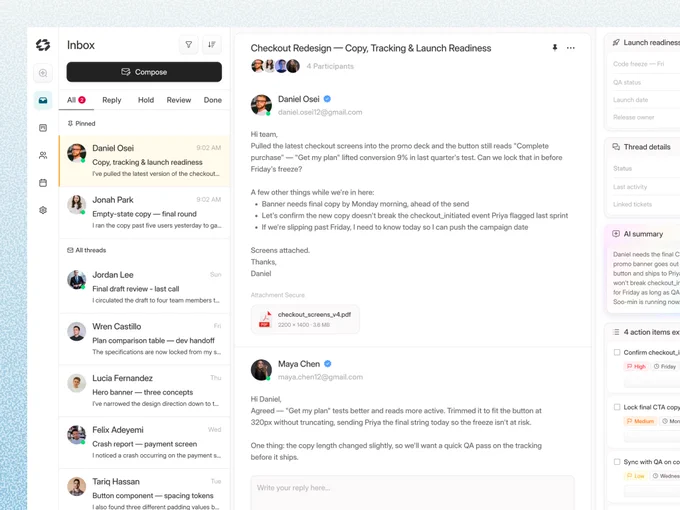The width and height of the screenshot is (680, 510).
Task: Click the red unread count badge on All
Action: [x=82, y=100]
